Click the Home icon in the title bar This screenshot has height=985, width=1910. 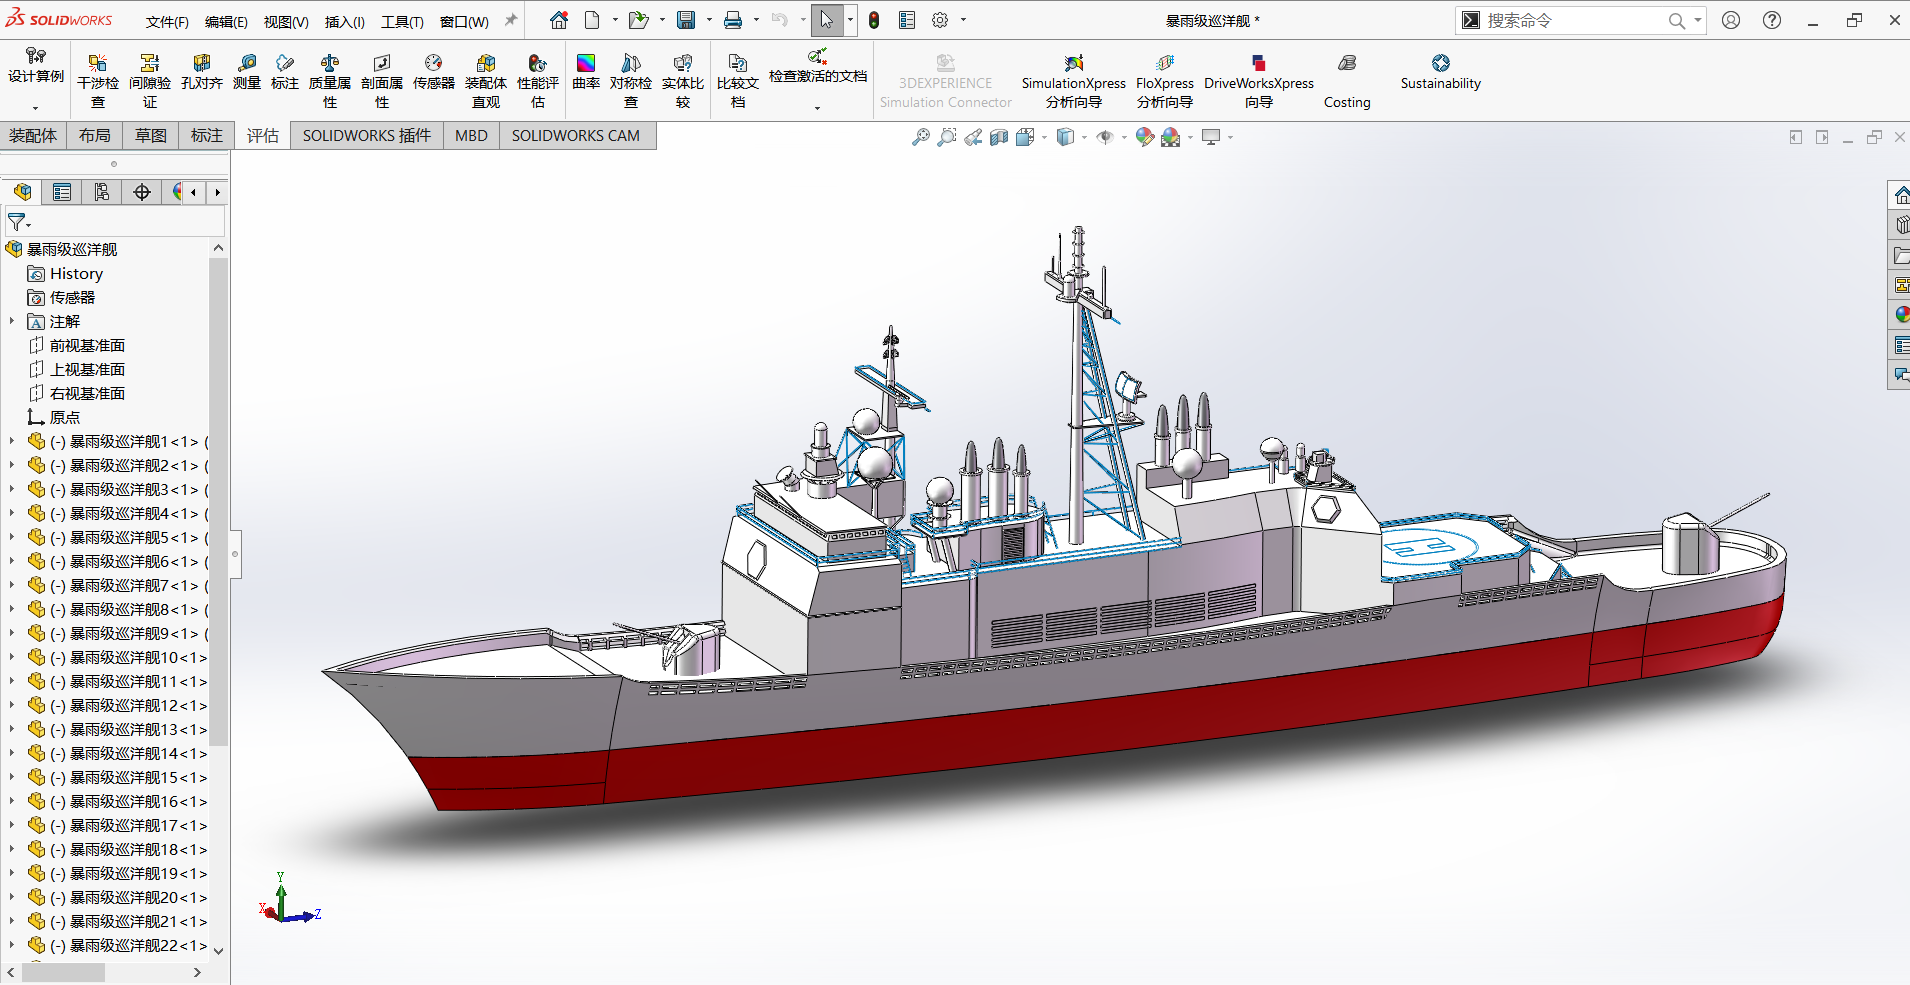coord(559,20)
